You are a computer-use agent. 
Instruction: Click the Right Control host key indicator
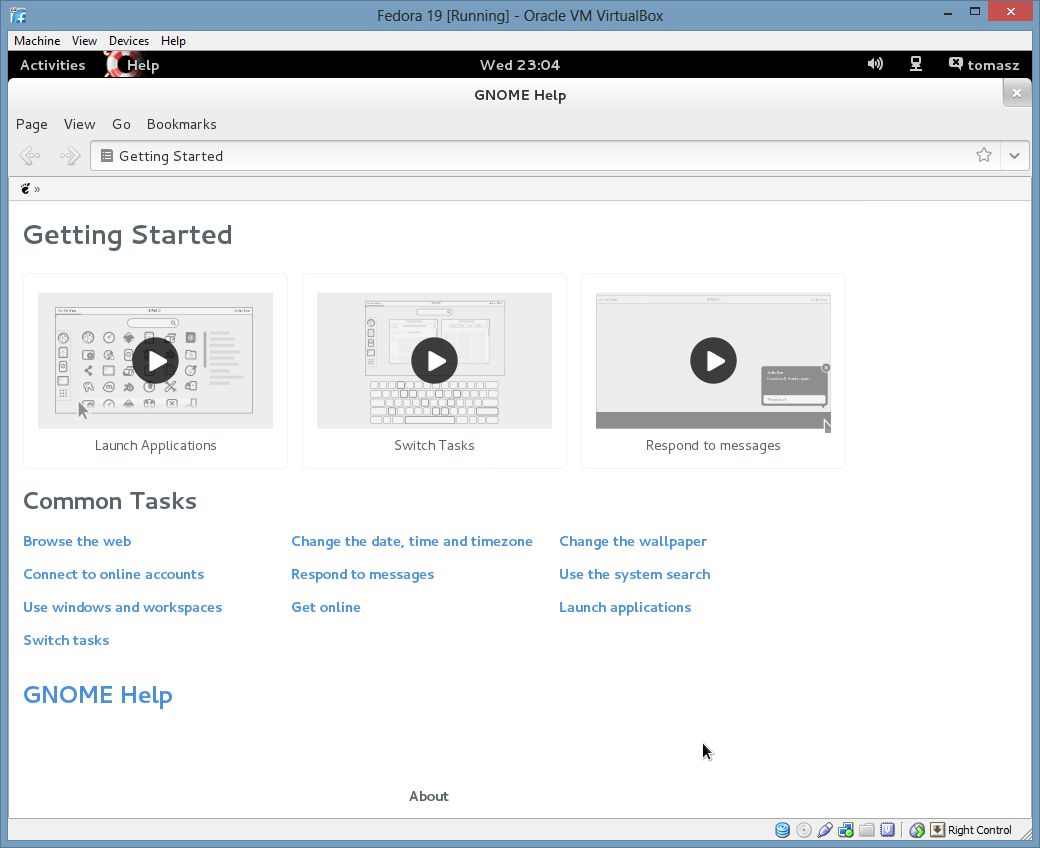[972, 830]
